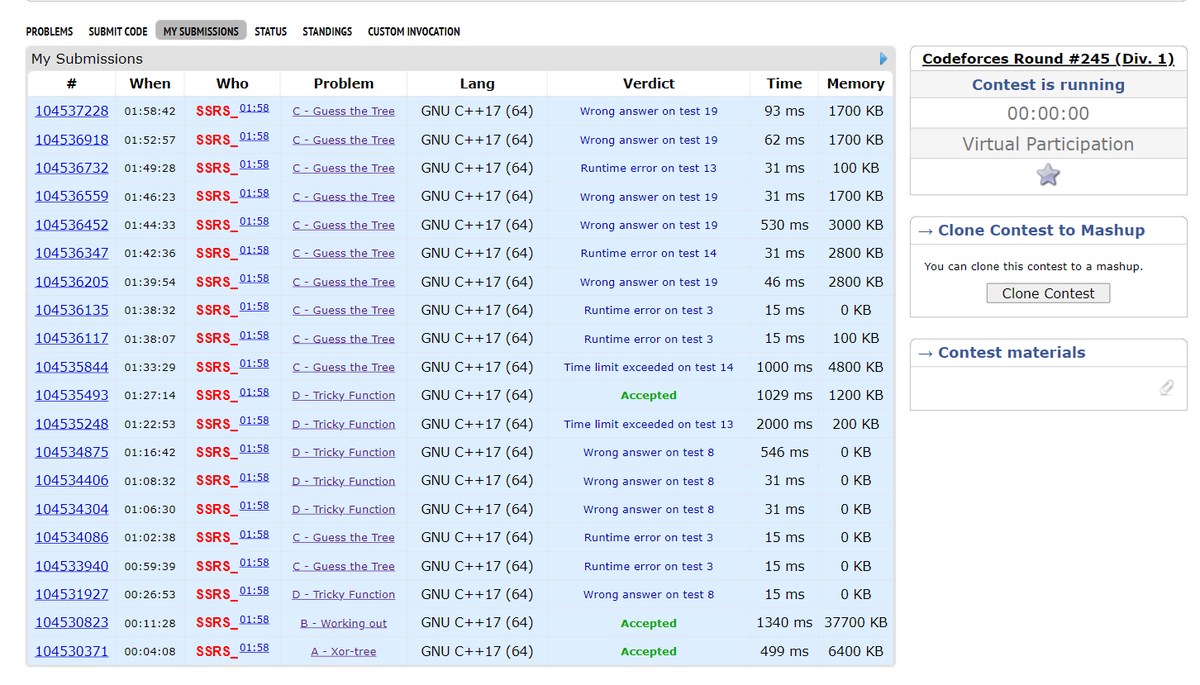Open the STATUS tab
Screen dimensions: 1200x685
tap(270, 32)
